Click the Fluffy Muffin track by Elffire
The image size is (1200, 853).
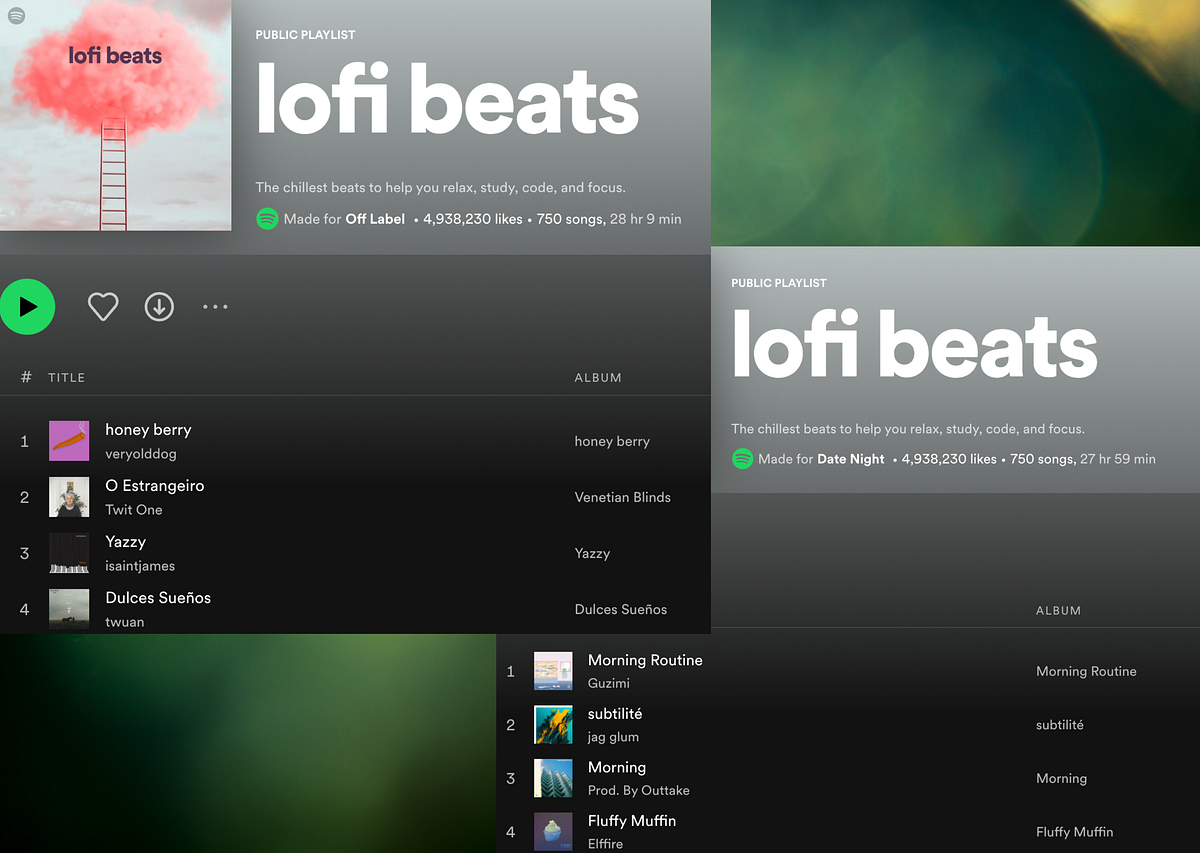(x=631, y=820)
